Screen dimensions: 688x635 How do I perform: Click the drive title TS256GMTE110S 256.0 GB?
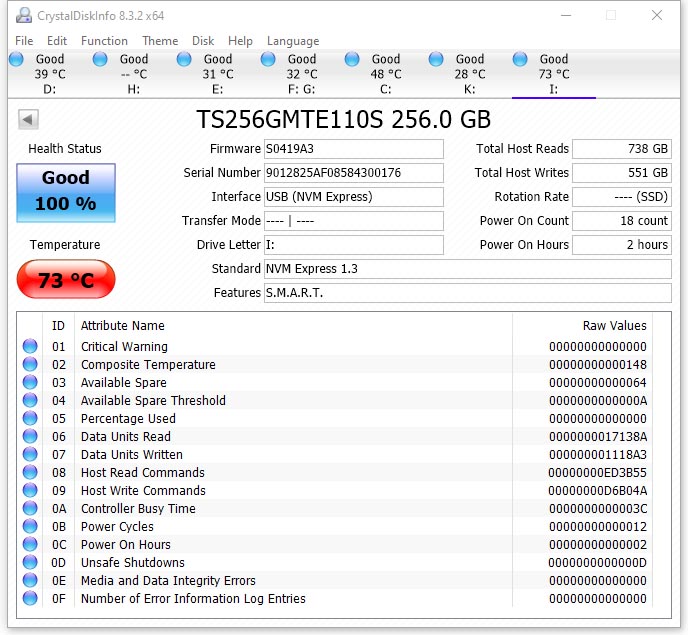[344, 119]
